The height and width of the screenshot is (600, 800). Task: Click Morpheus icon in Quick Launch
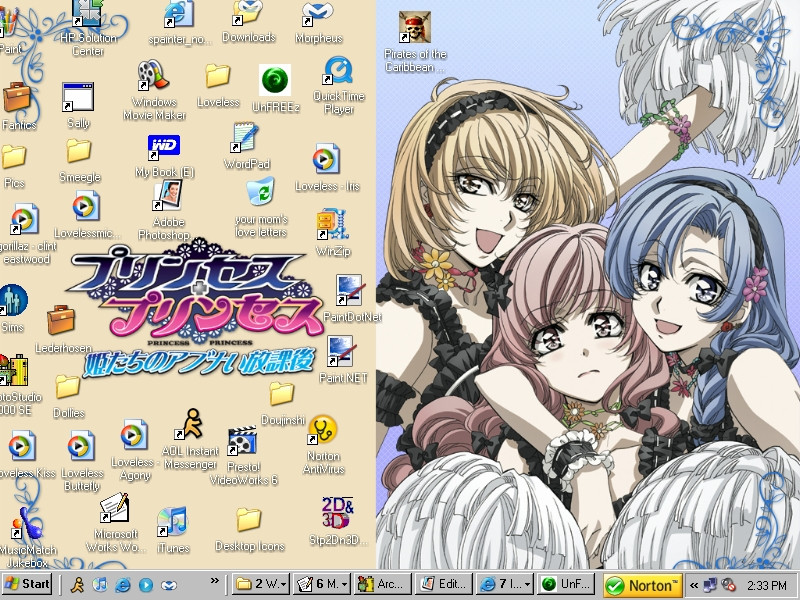pyautogui.click(x=169, y=585)
